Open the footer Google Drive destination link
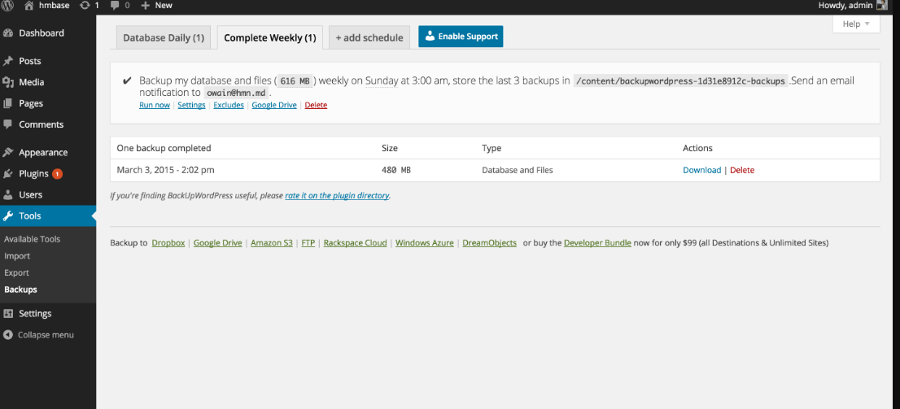The image size is (900, 409). pos(218,243)
